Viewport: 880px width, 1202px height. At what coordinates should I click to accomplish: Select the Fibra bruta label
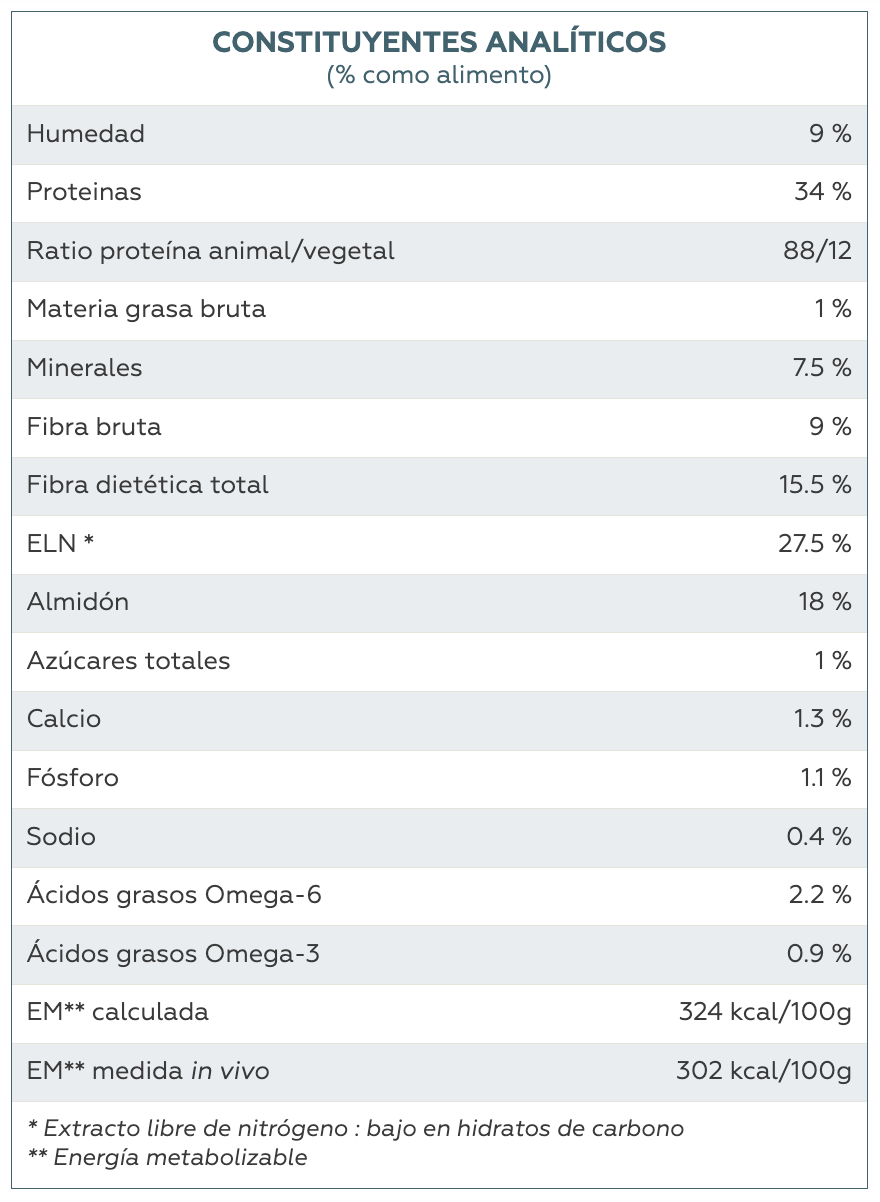point(94,427)
